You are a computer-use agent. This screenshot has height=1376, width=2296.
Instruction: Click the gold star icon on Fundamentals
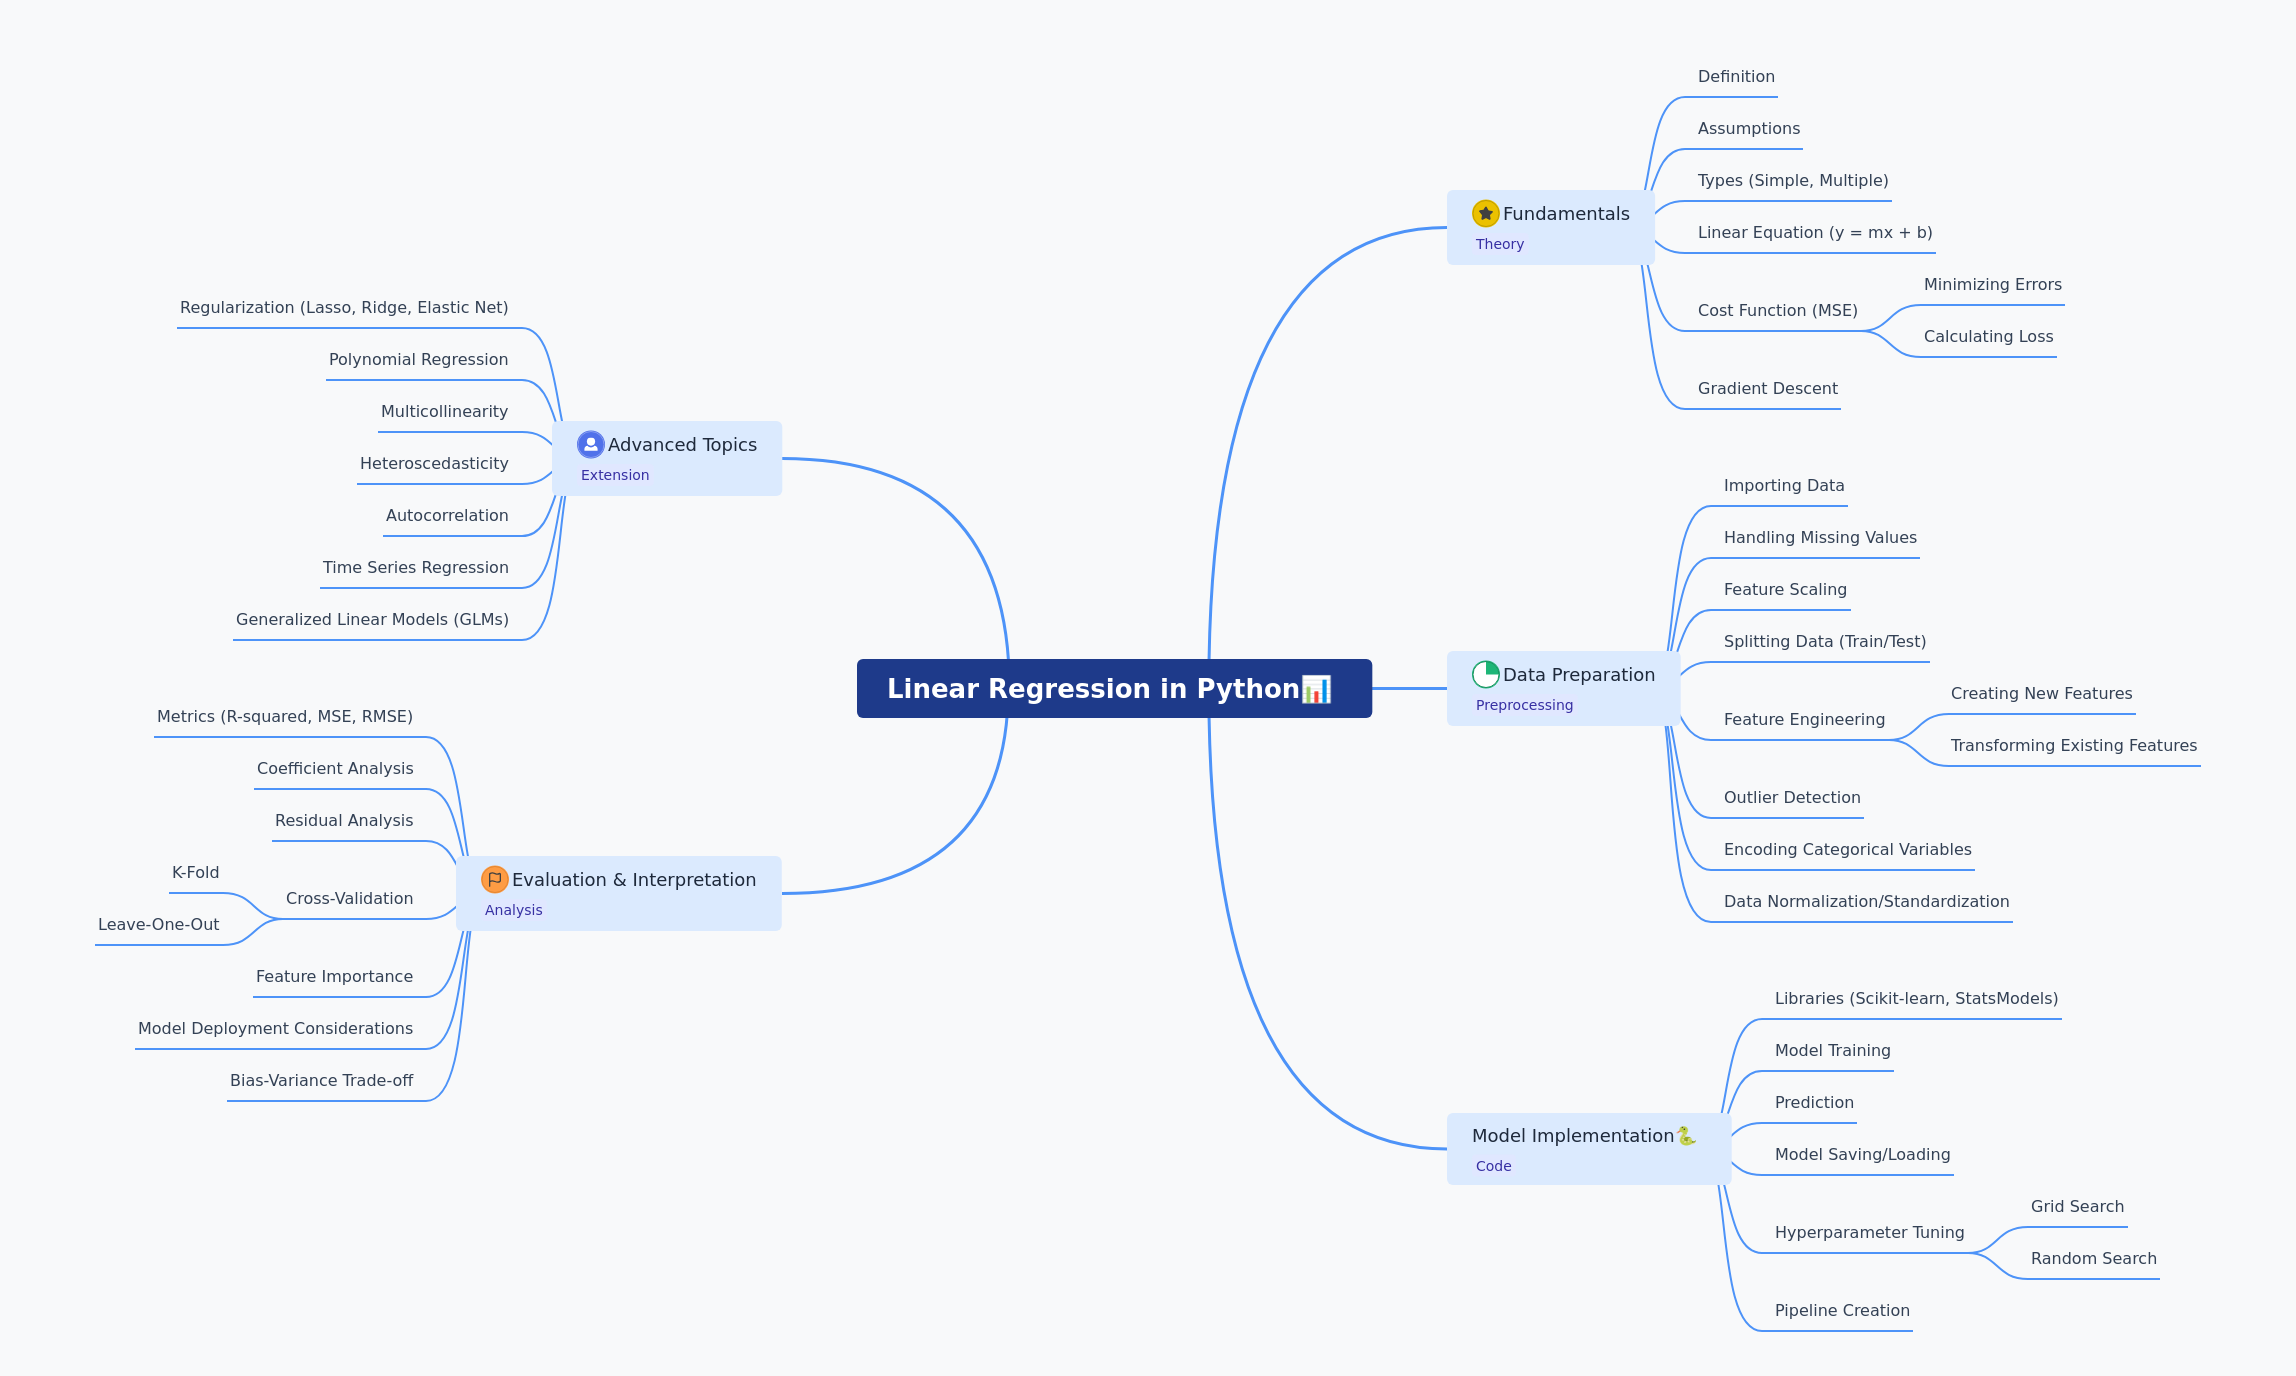coord(1485,214)
